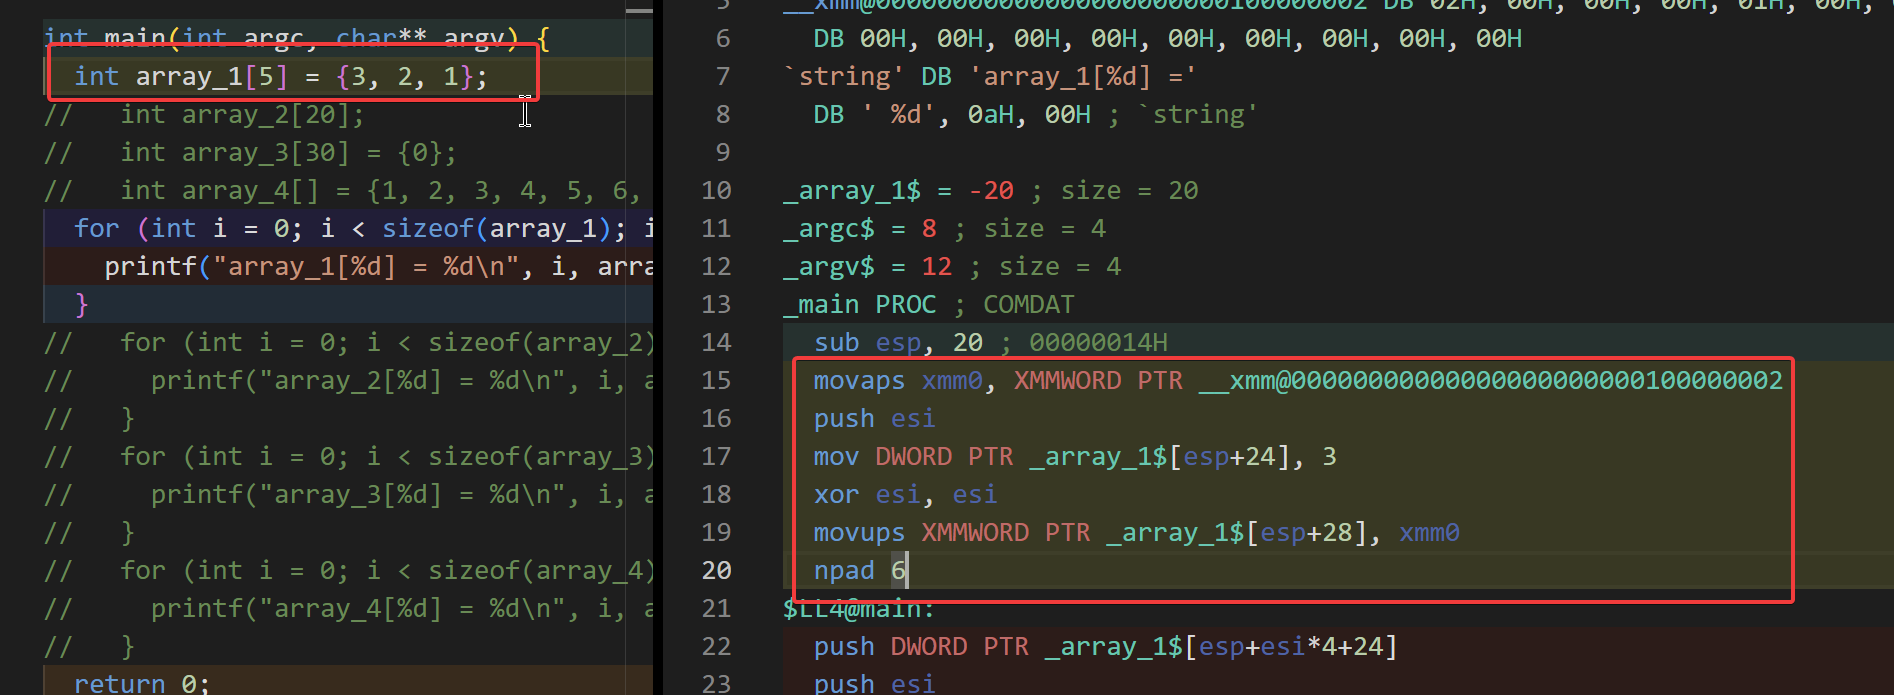Select line number 14 in assembly gutter
The height and width of the screenshot is (695, 1894).
(x=716, y=343)
